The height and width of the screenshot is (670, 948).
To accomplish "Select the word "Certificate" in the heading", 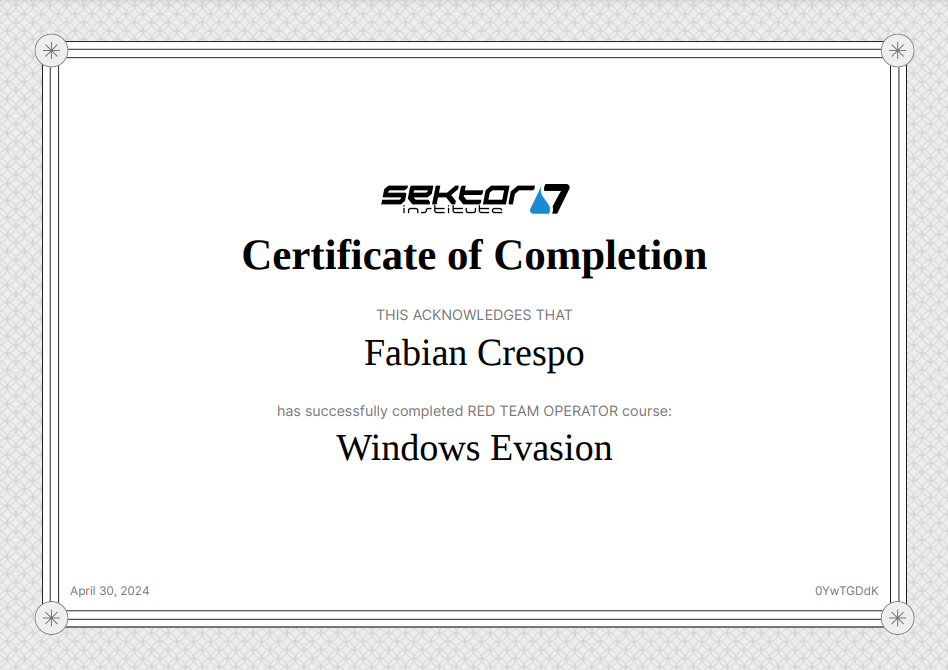I will 338,255.
